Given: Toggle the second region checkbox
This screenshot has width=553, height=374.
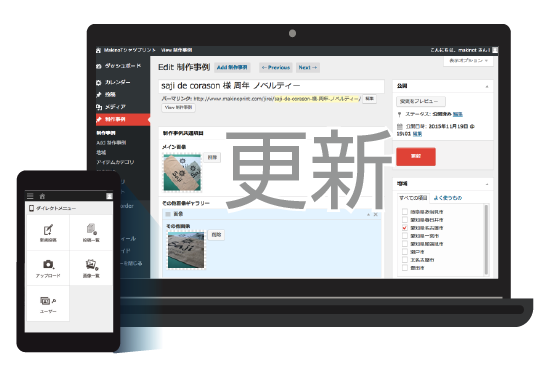Looking at the screenshot, I should pos(405,220).
